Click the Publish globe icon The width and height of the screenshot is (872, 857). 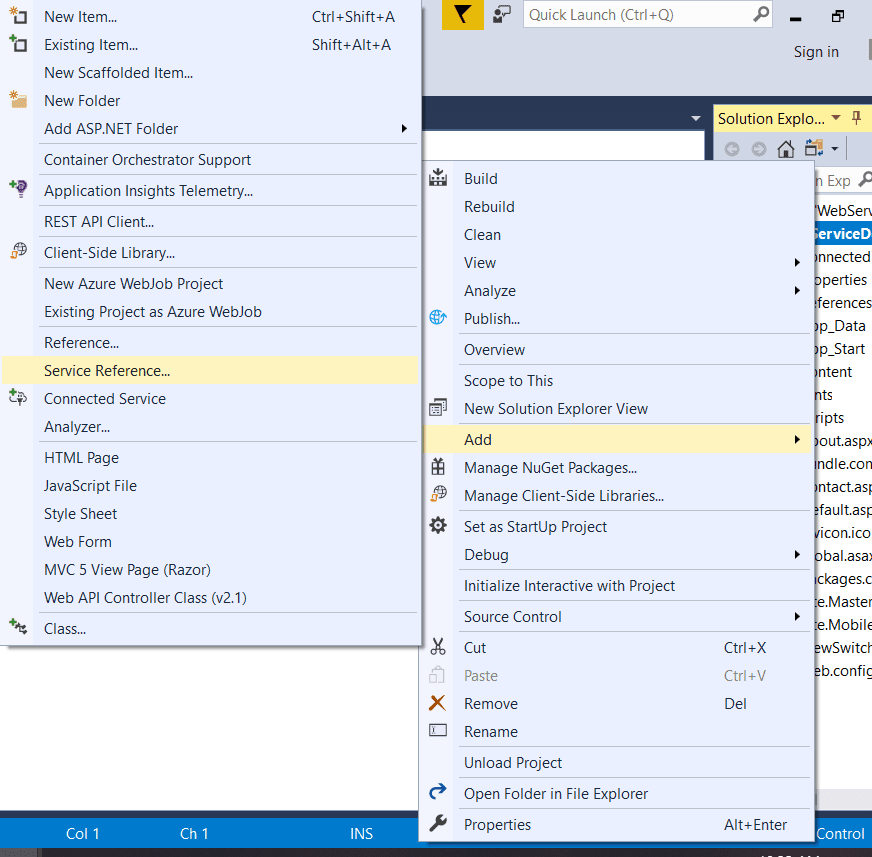(438, 318)
